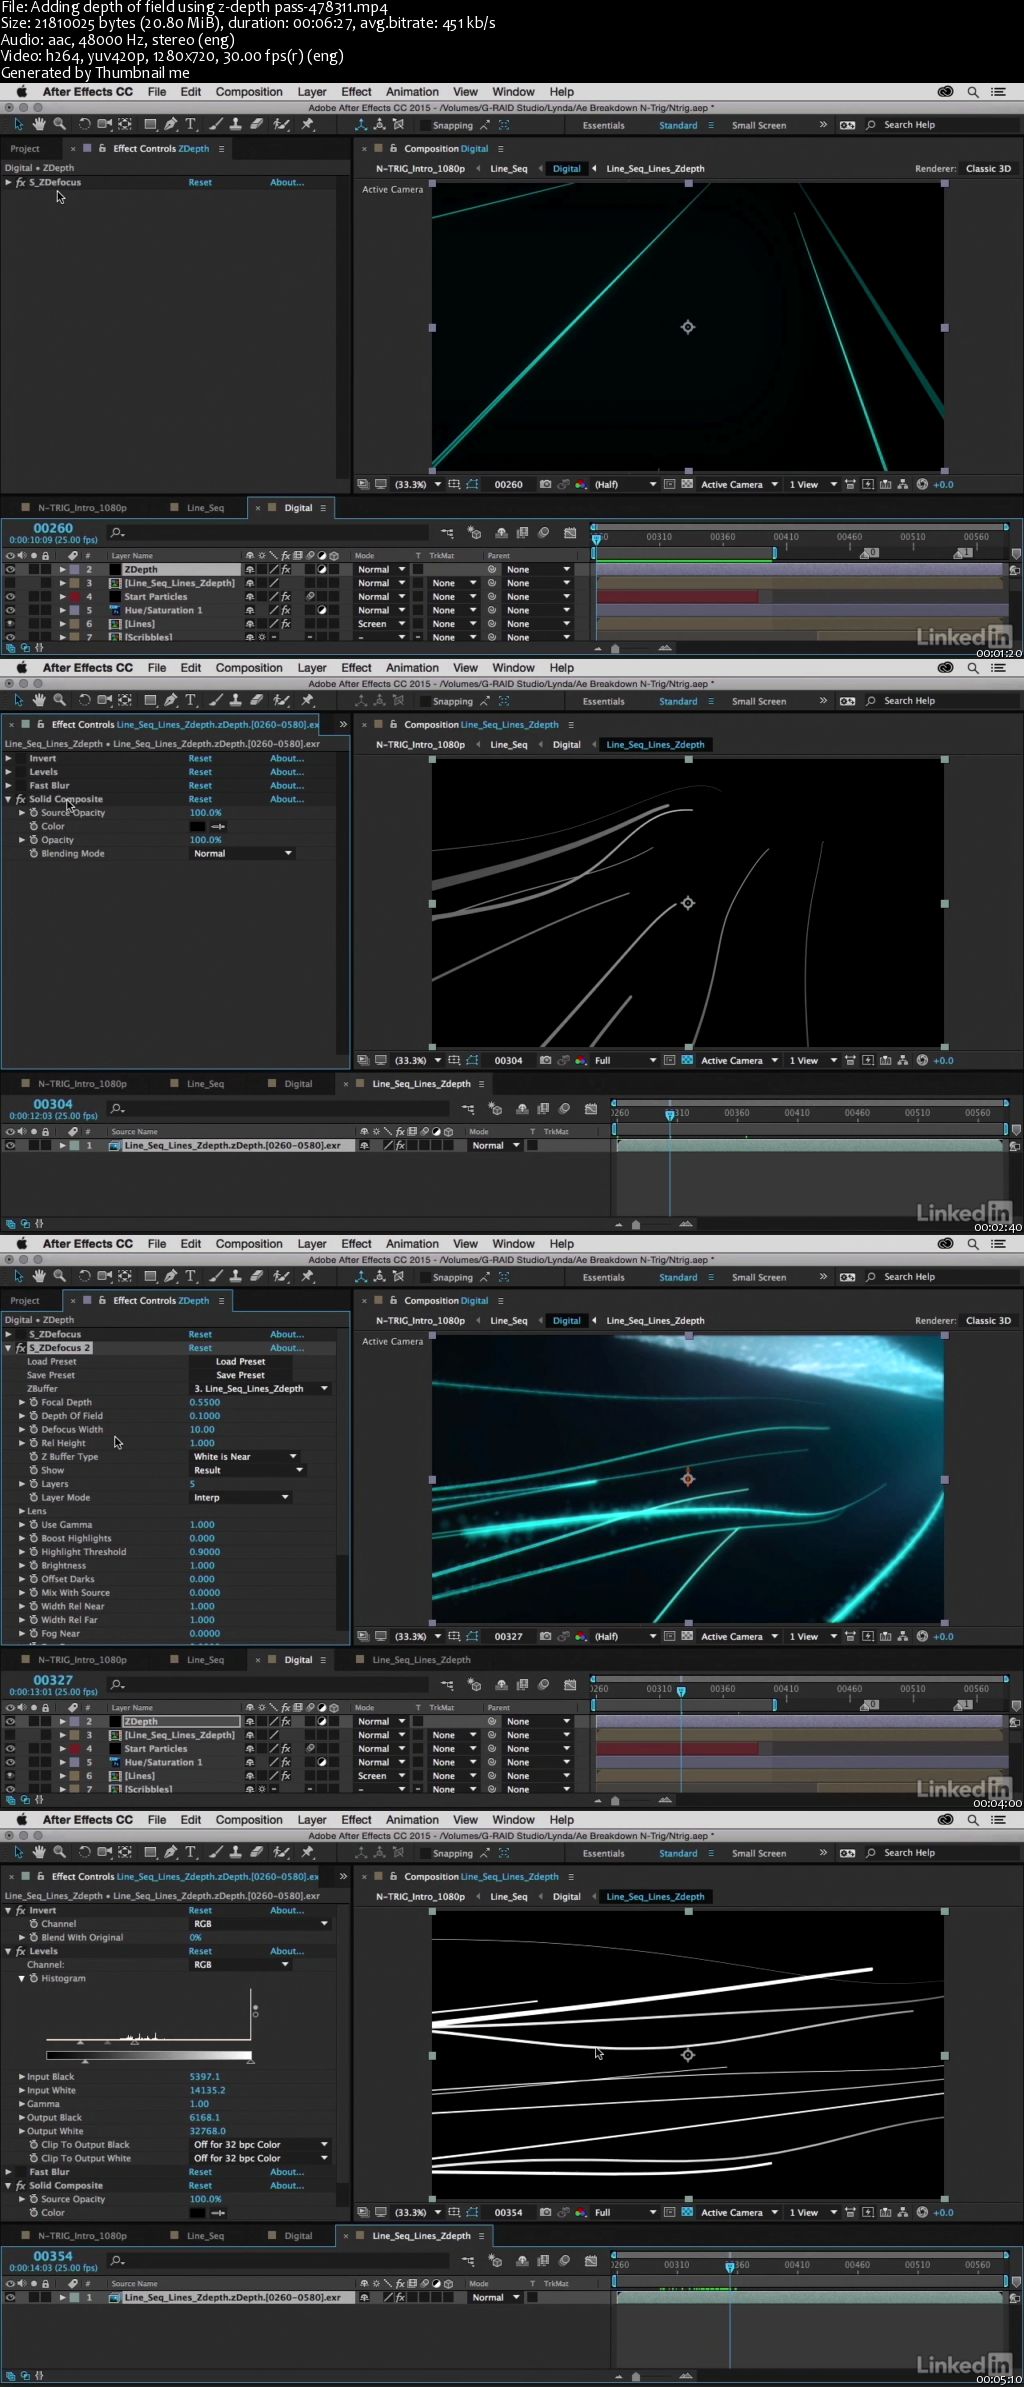Image resolution: width=1024 pixels, height=2387 pixels.
Task: Toggle the Invert effect fx switch, 00354 frame
Action: [20, 1910]
